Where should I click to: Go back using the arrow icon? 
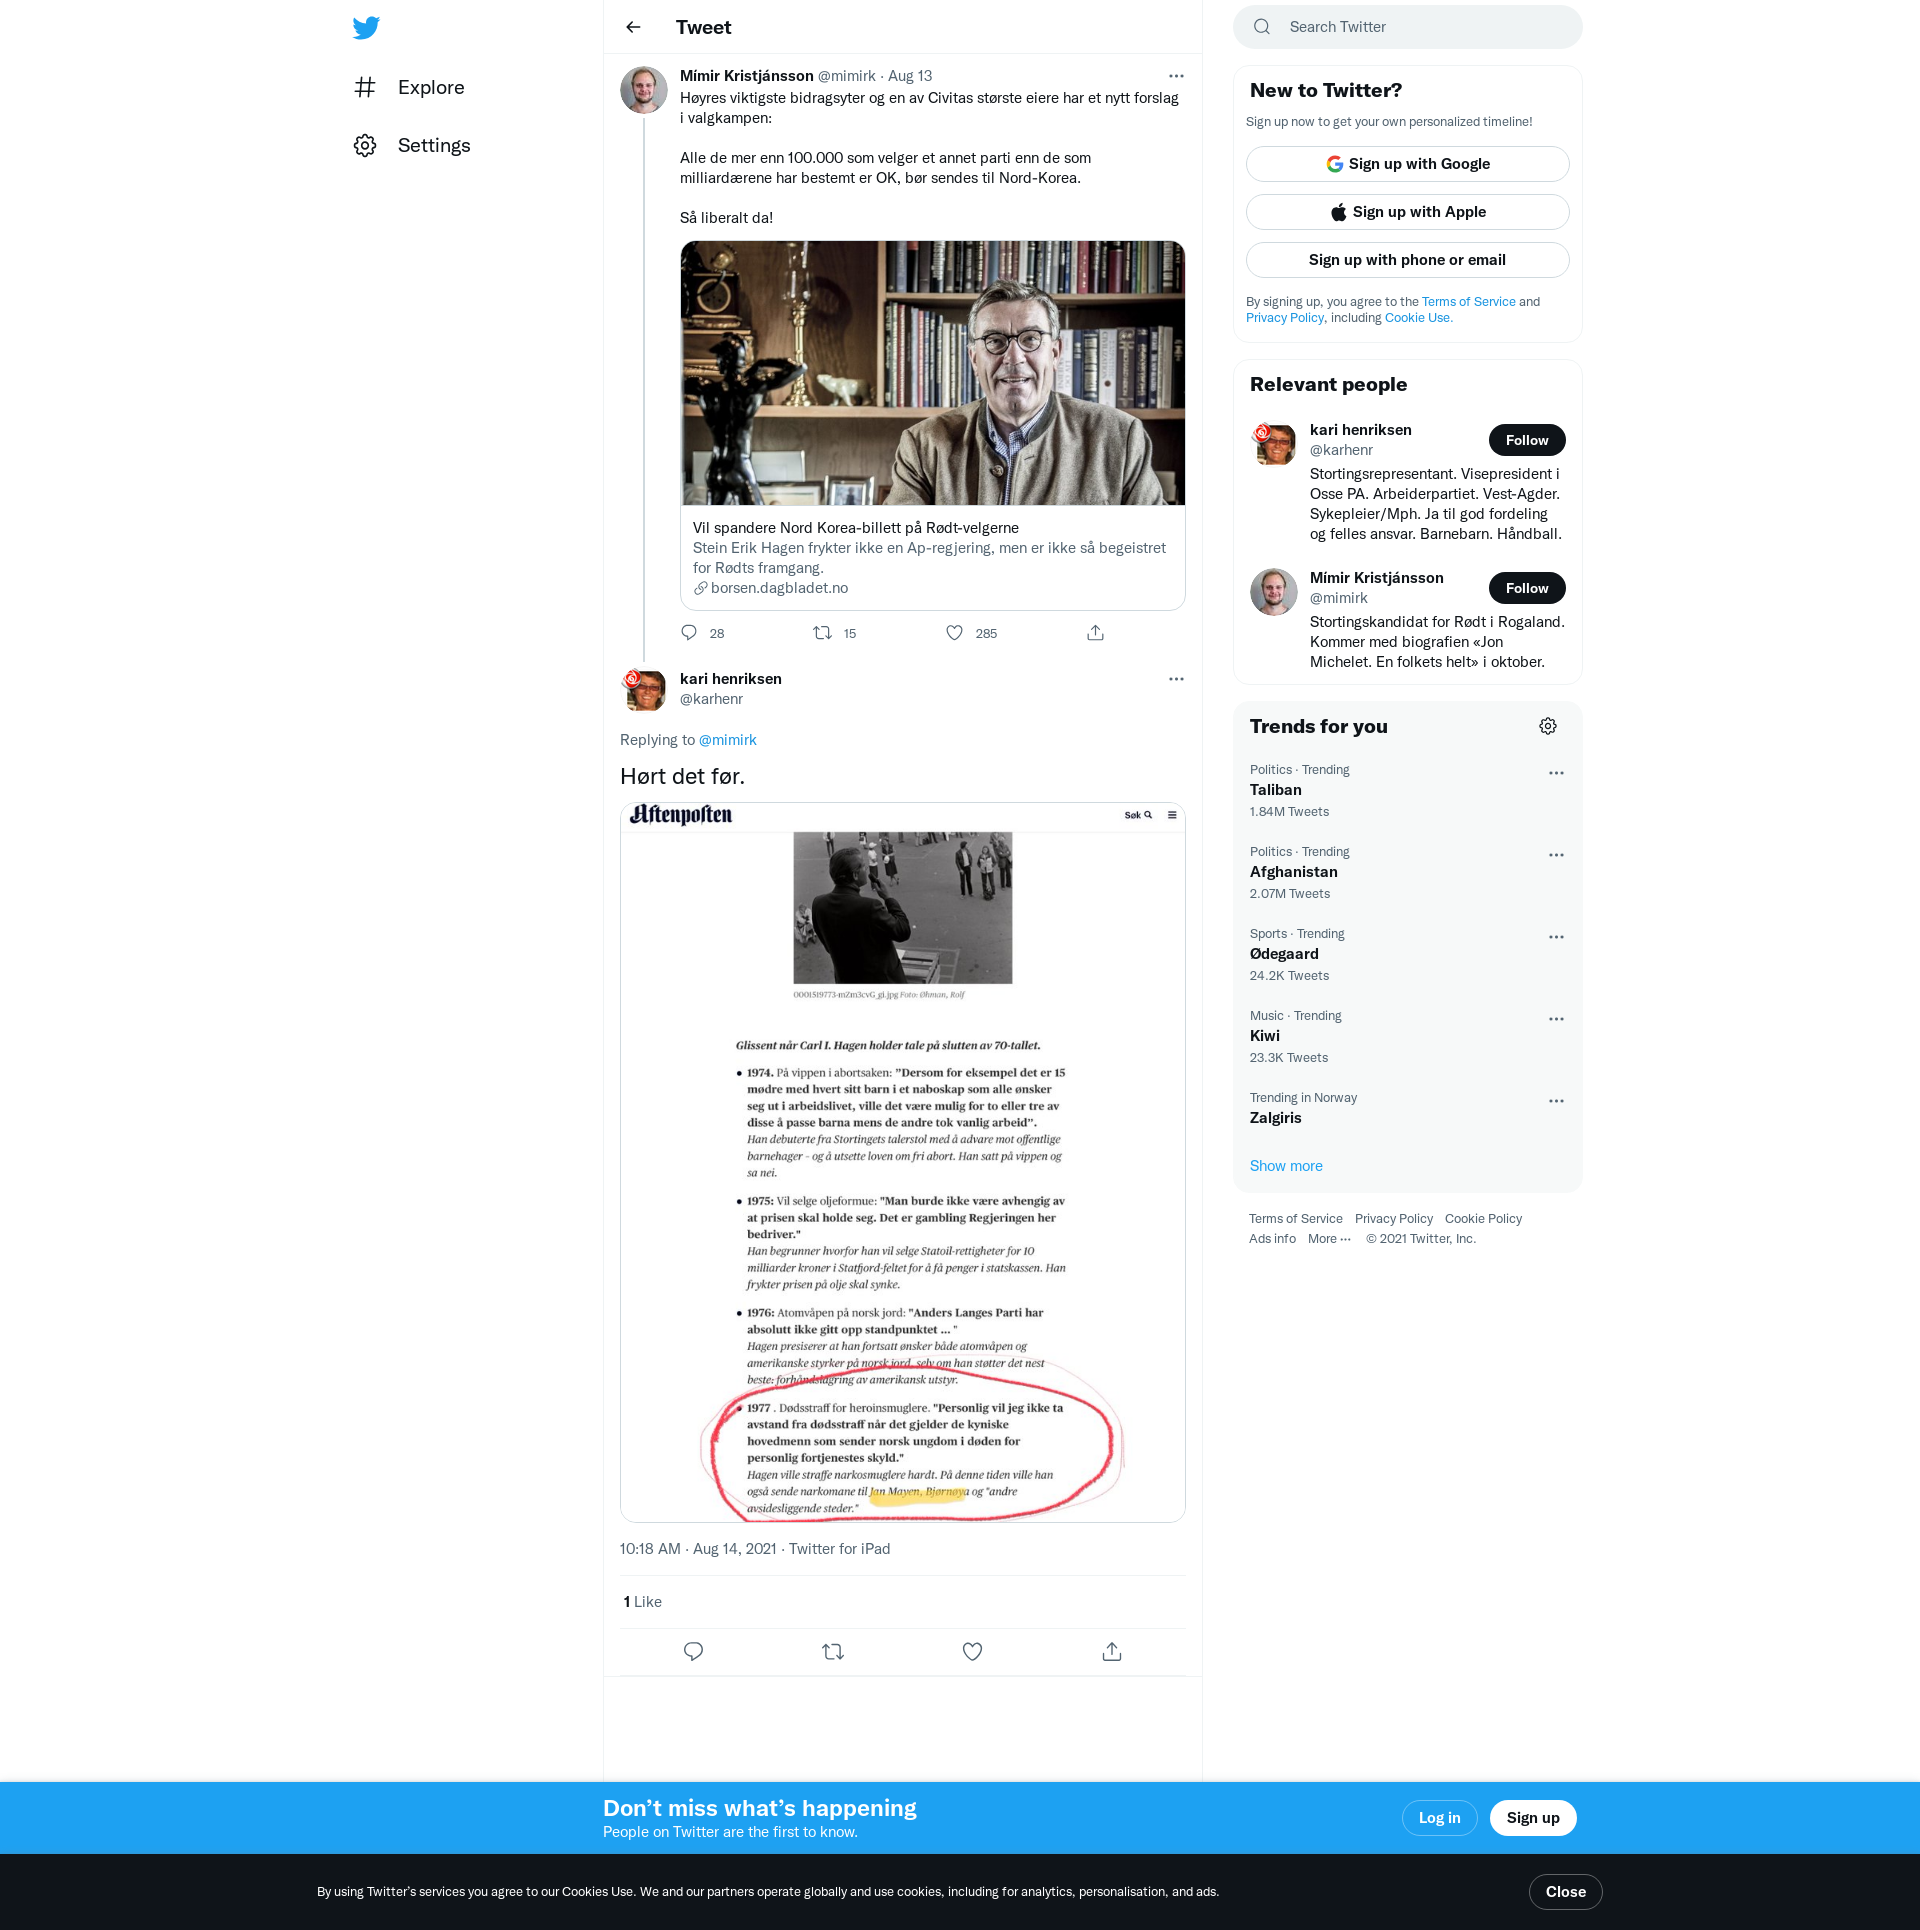pyautogui.click(x=633, y=28)
